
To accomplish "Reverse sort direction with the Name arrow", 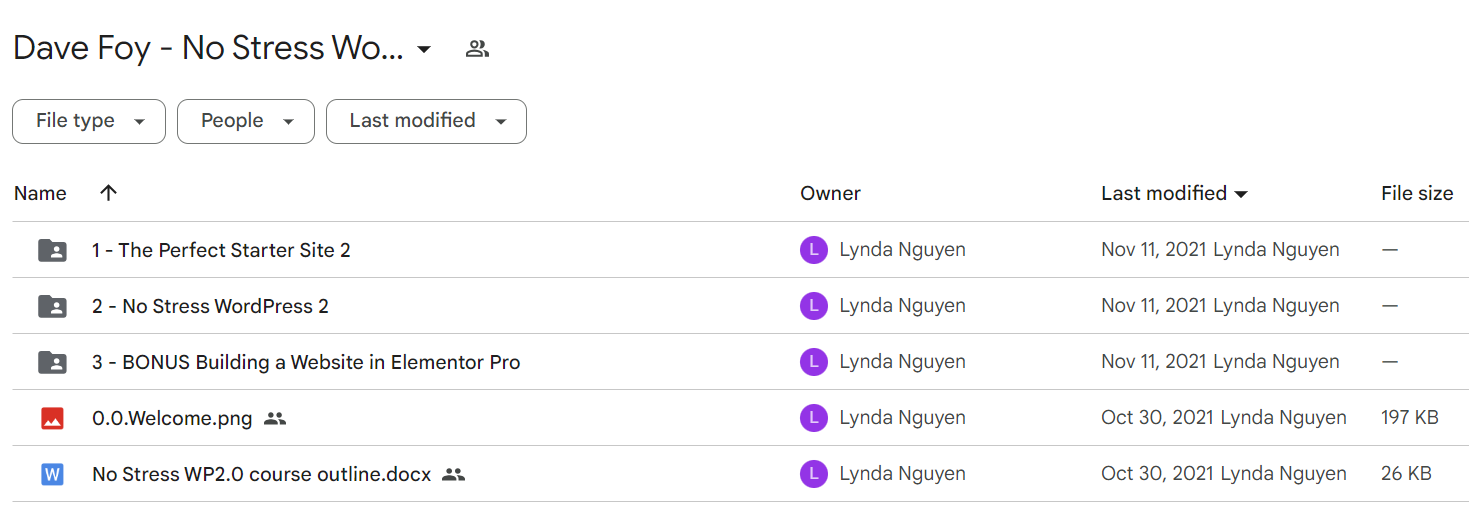I will (x=109, y=193).
